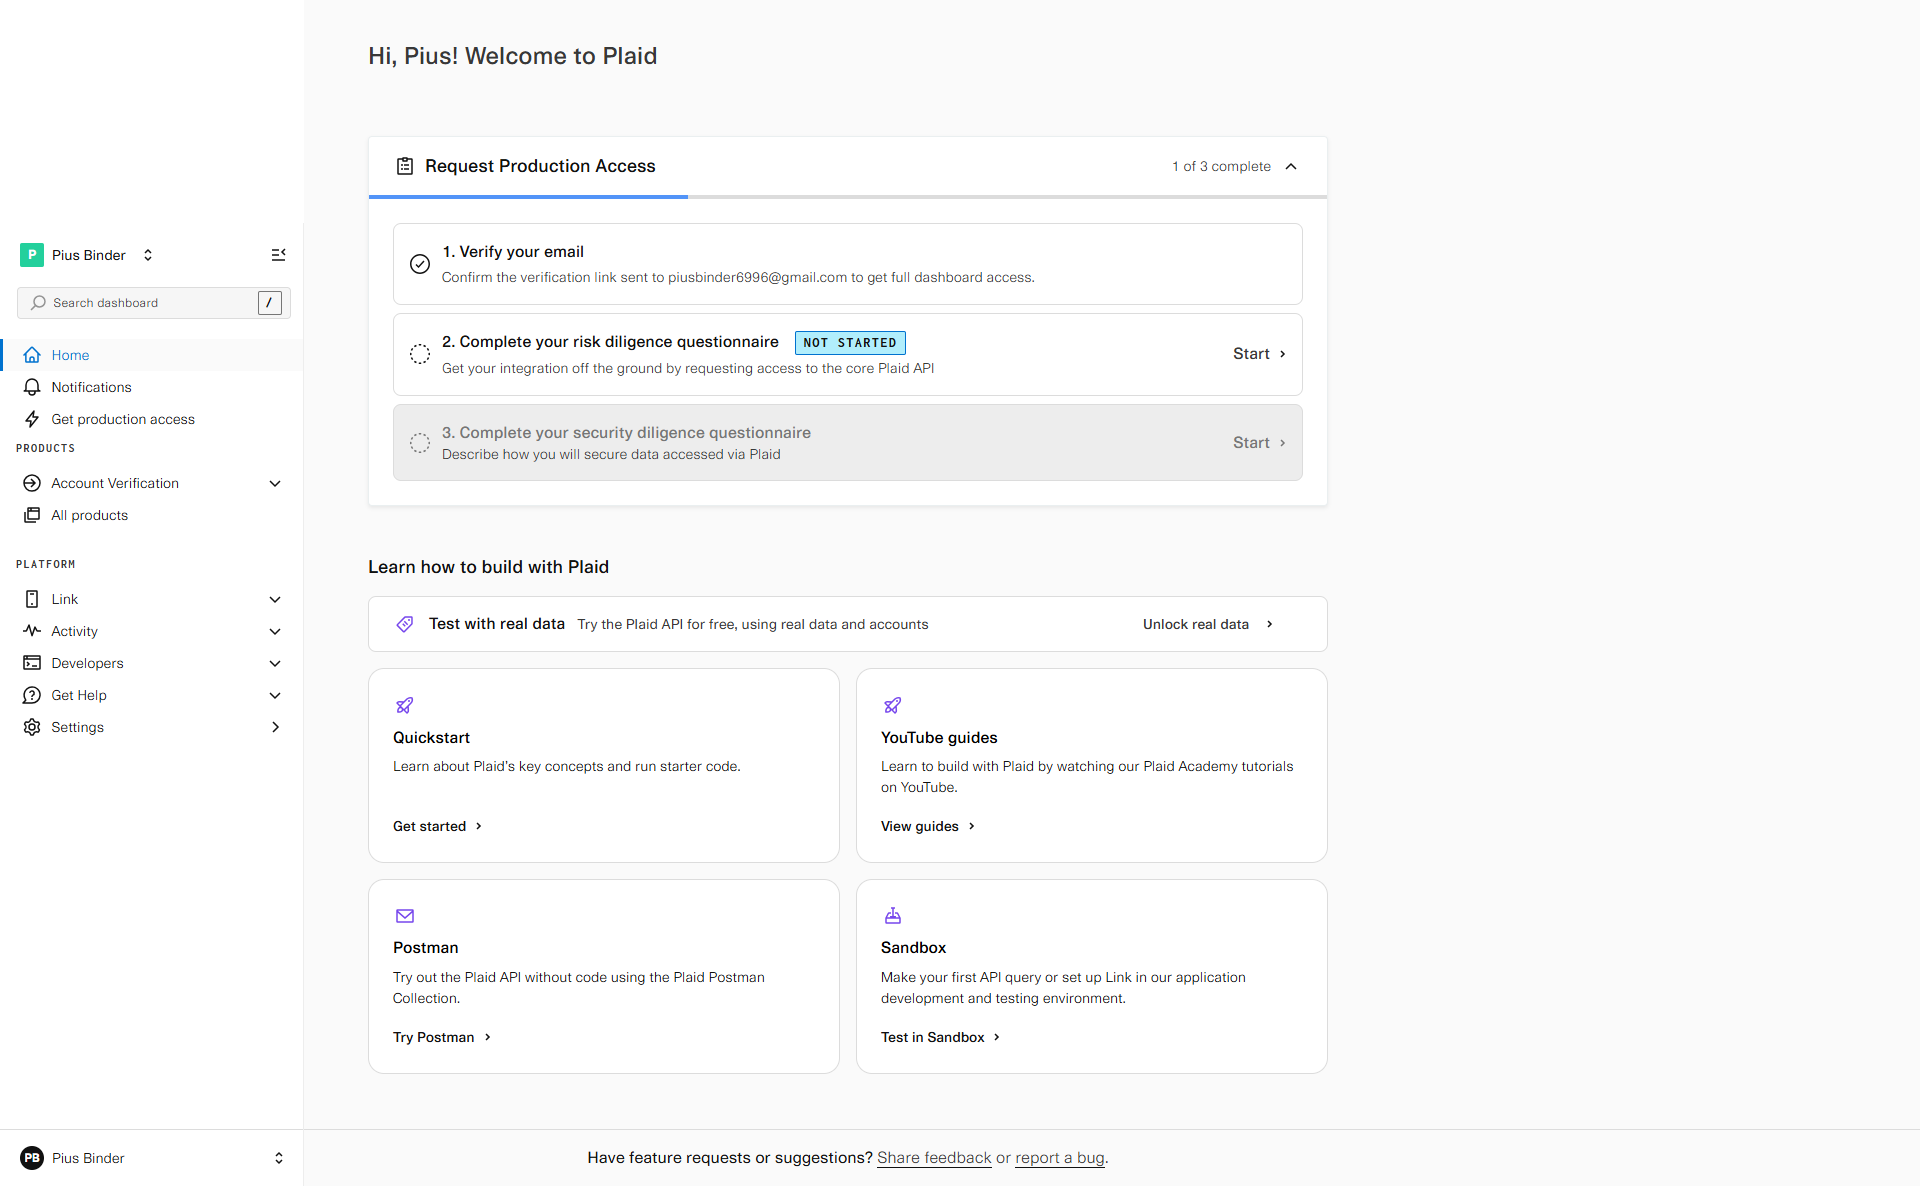Click the PB user avatar at bottom
Screen dimensions: 1920x1186
coord(32,1158)
